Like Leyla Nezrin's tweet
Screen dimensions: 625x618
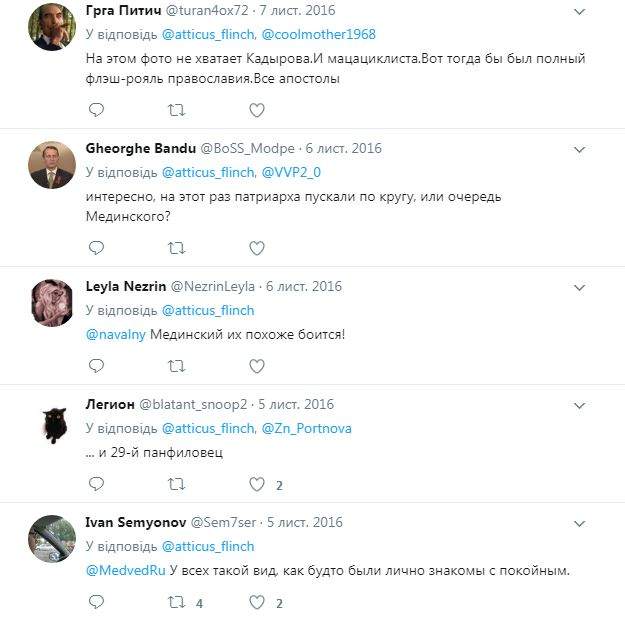256,366
